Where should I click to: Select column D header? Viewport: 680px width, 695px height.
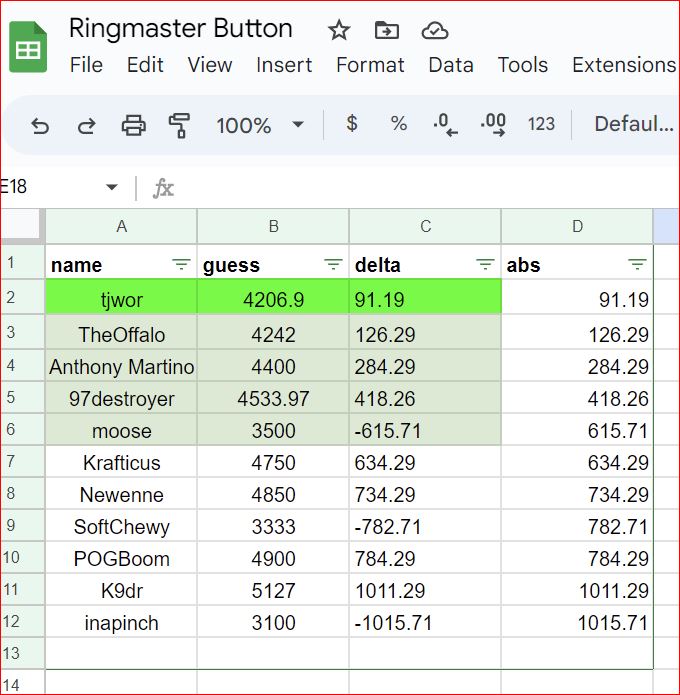pyautogui.click(x=577, y=226)
